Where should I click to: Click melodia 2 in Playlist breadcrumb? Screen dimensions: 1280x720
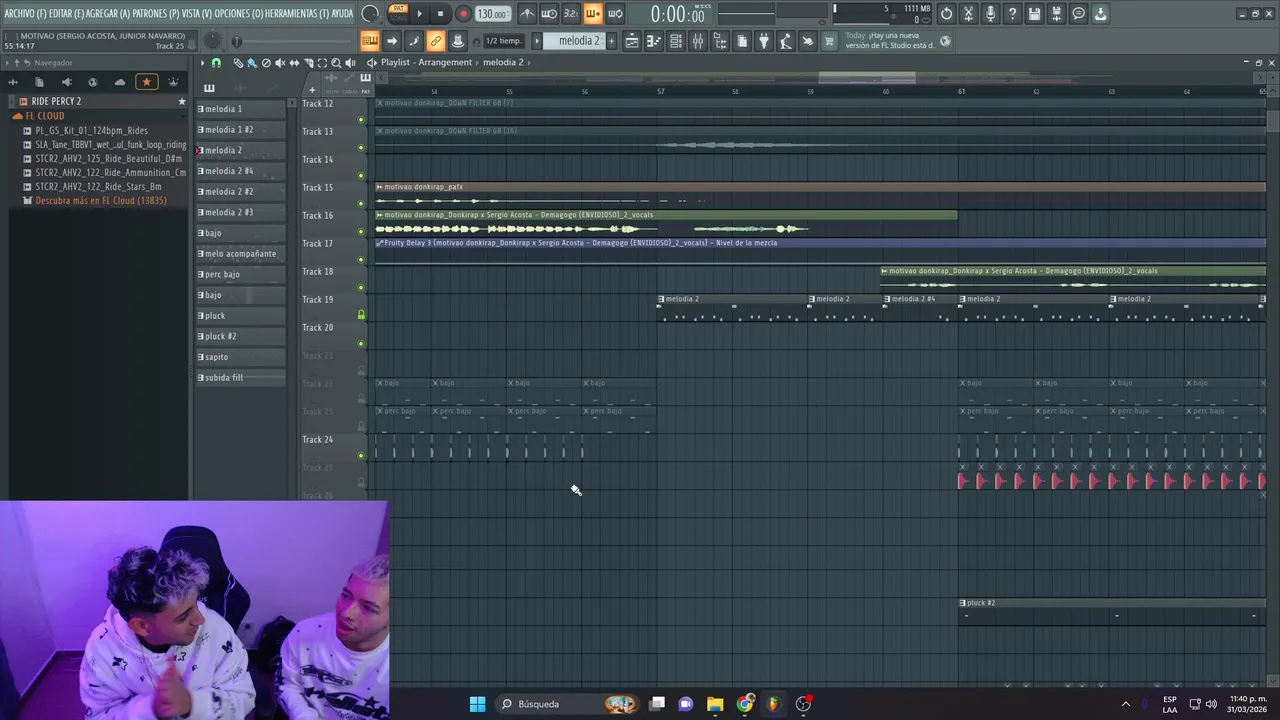[503, 62]
